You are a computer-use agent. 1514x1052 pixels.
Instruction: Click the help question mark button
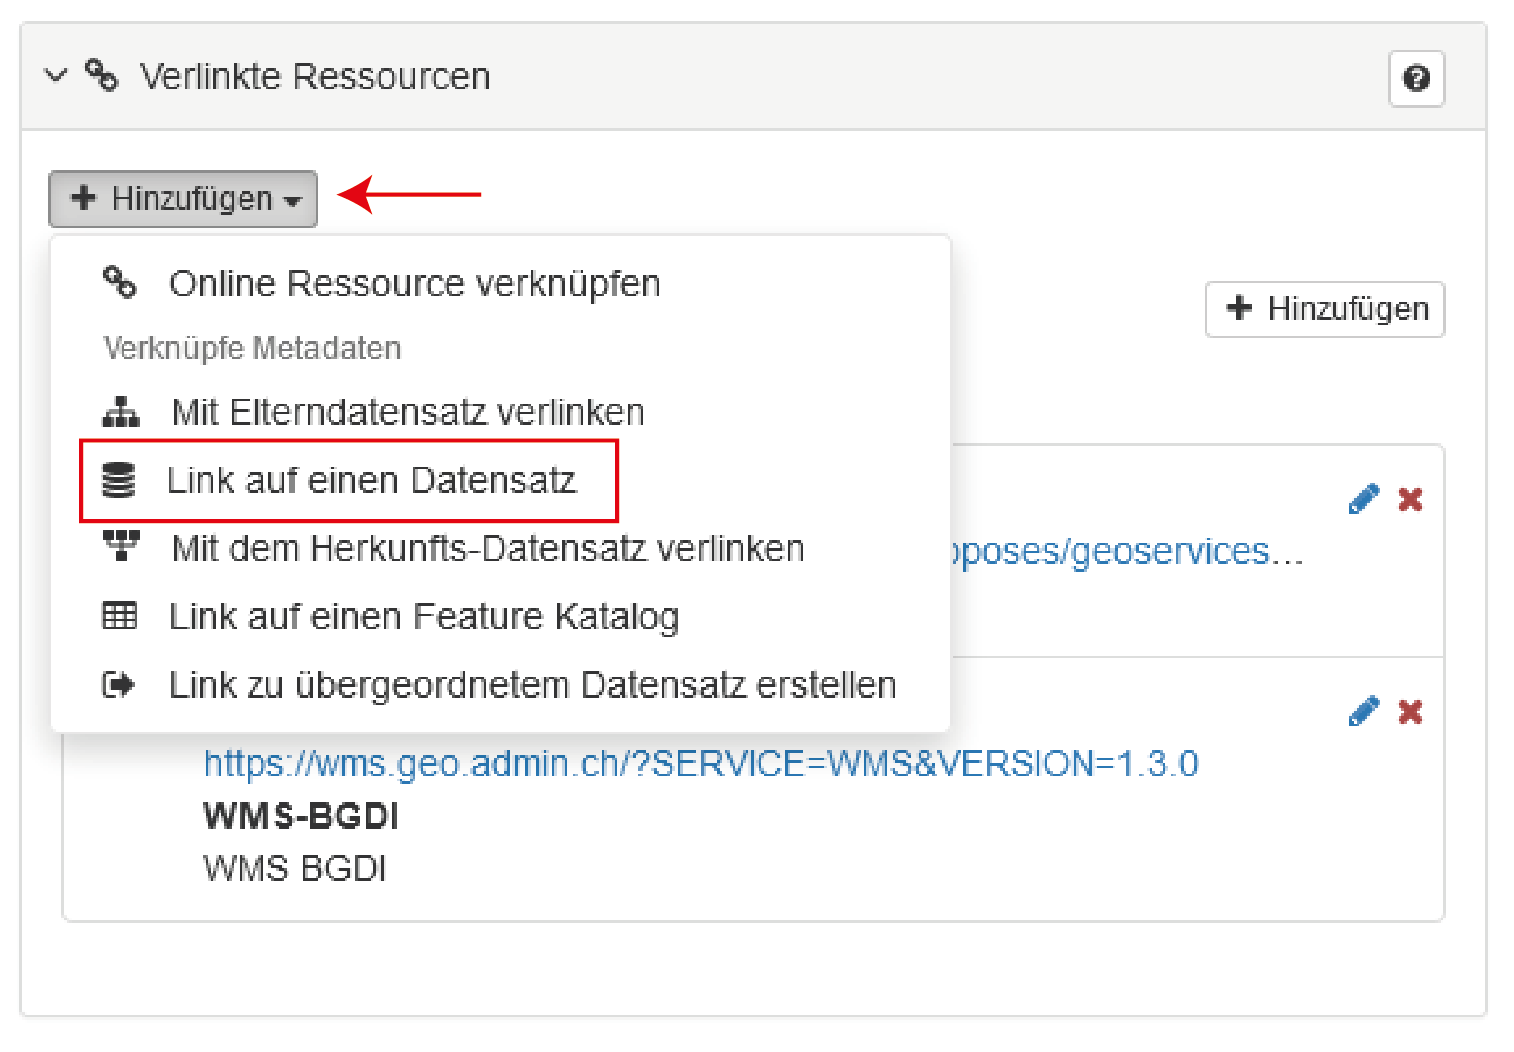pos(1416,78)
